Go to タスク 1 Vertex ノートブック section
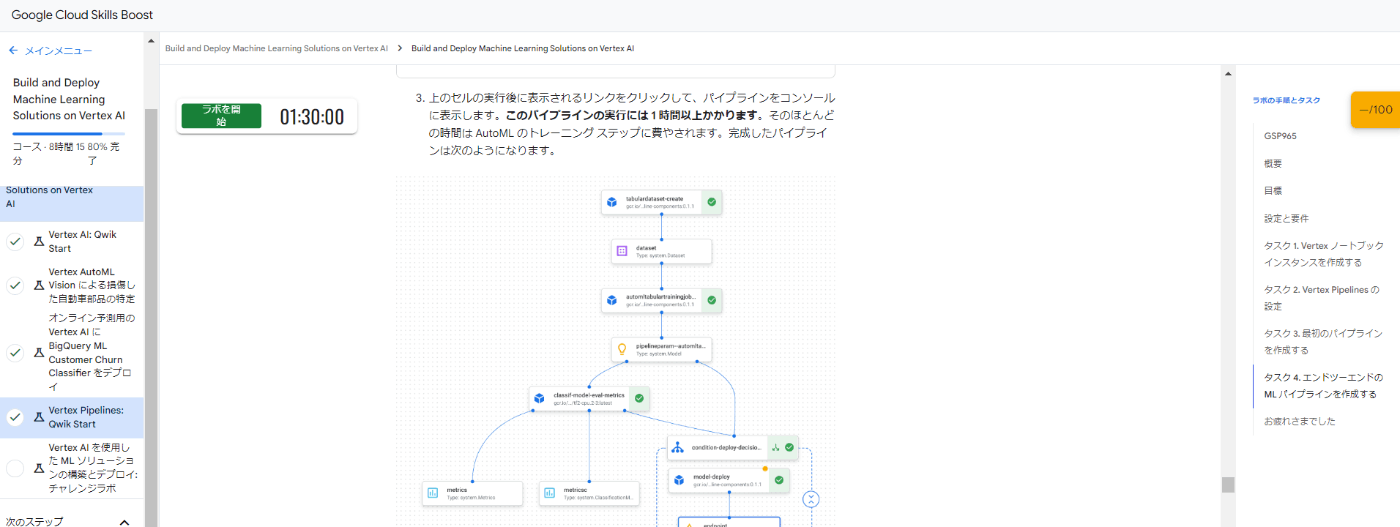The image size is (1400, 527). [x=1322, y=254]
